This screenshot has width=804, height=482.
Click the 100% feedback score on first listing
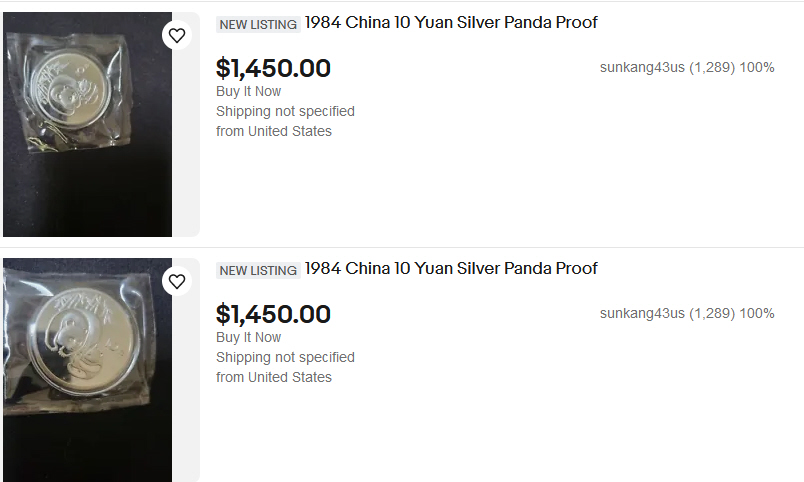coord(757,68)
